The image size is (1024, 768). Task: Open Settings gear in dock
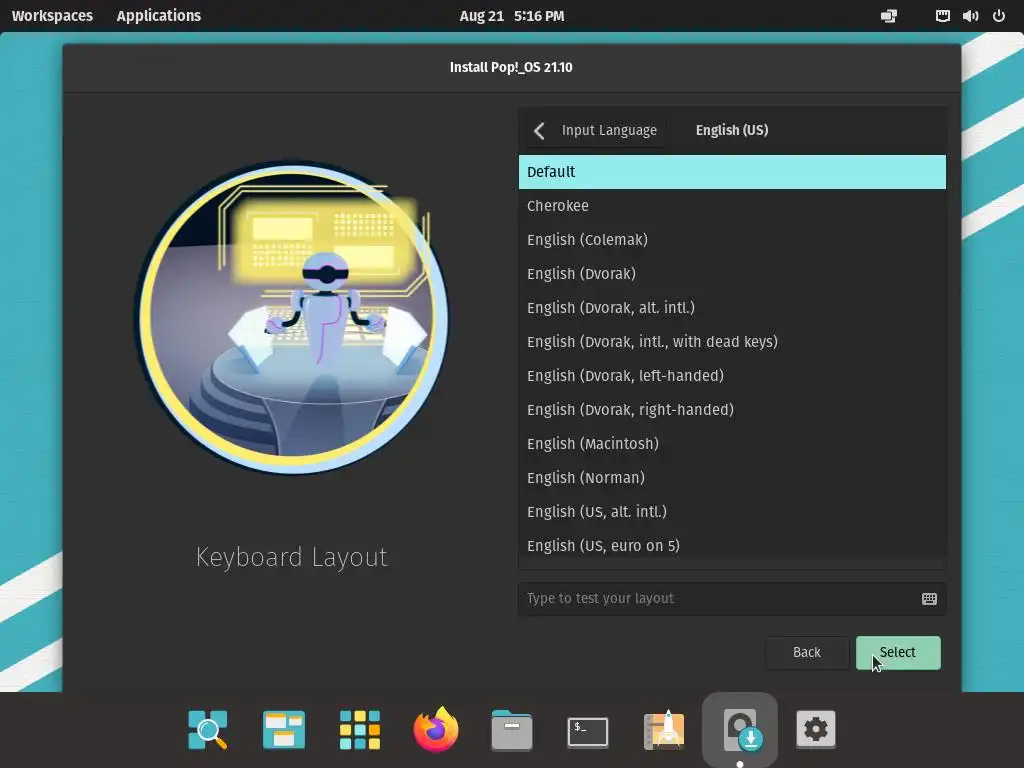(x=816, y=729)
